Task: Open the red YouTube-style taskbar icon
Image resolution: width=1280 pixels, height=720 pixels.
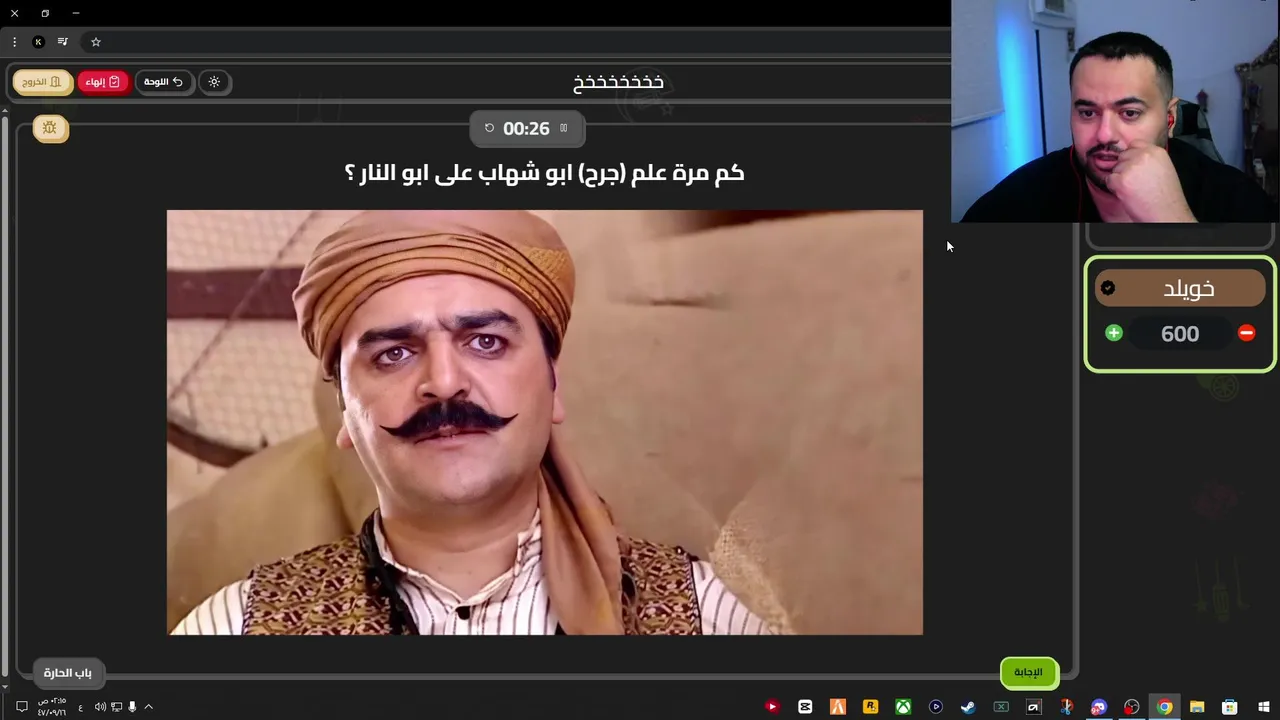Action: click(772, 707)
